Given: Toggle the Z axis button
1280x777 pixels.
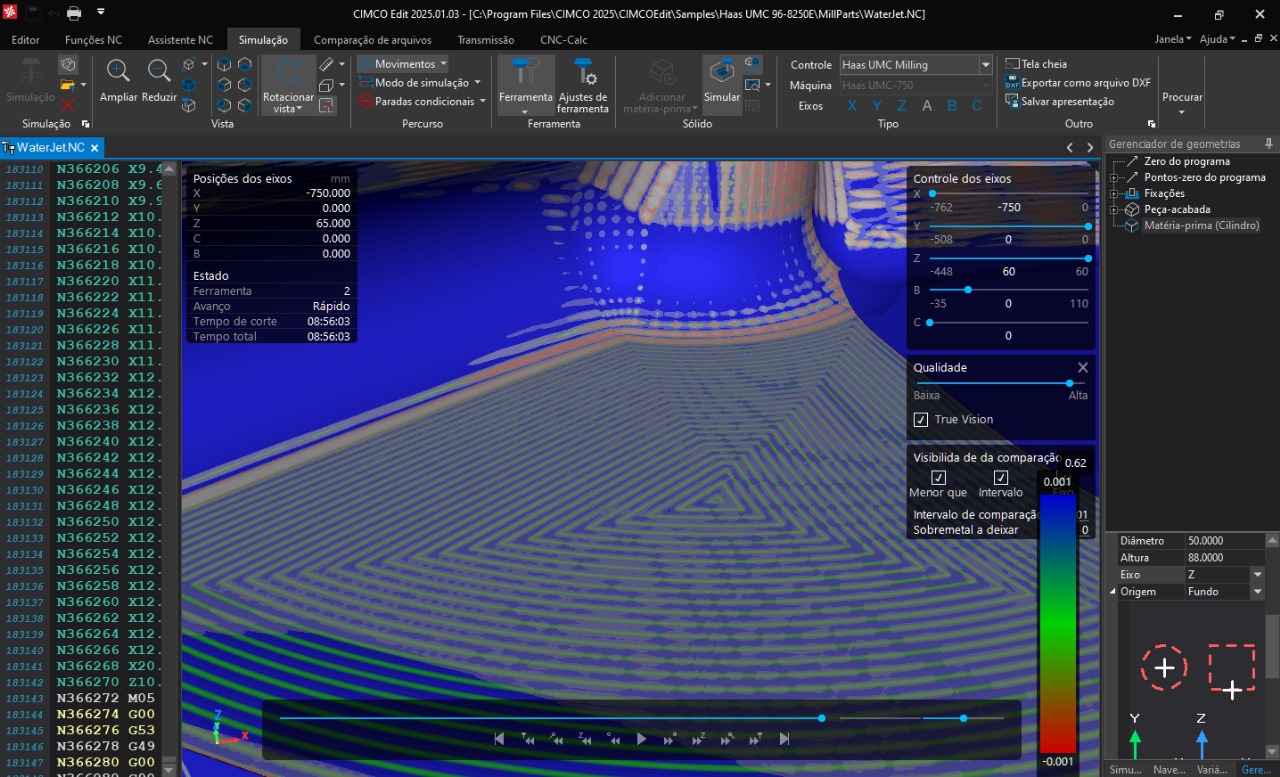Looking at the screenshot, I should 902,106.
